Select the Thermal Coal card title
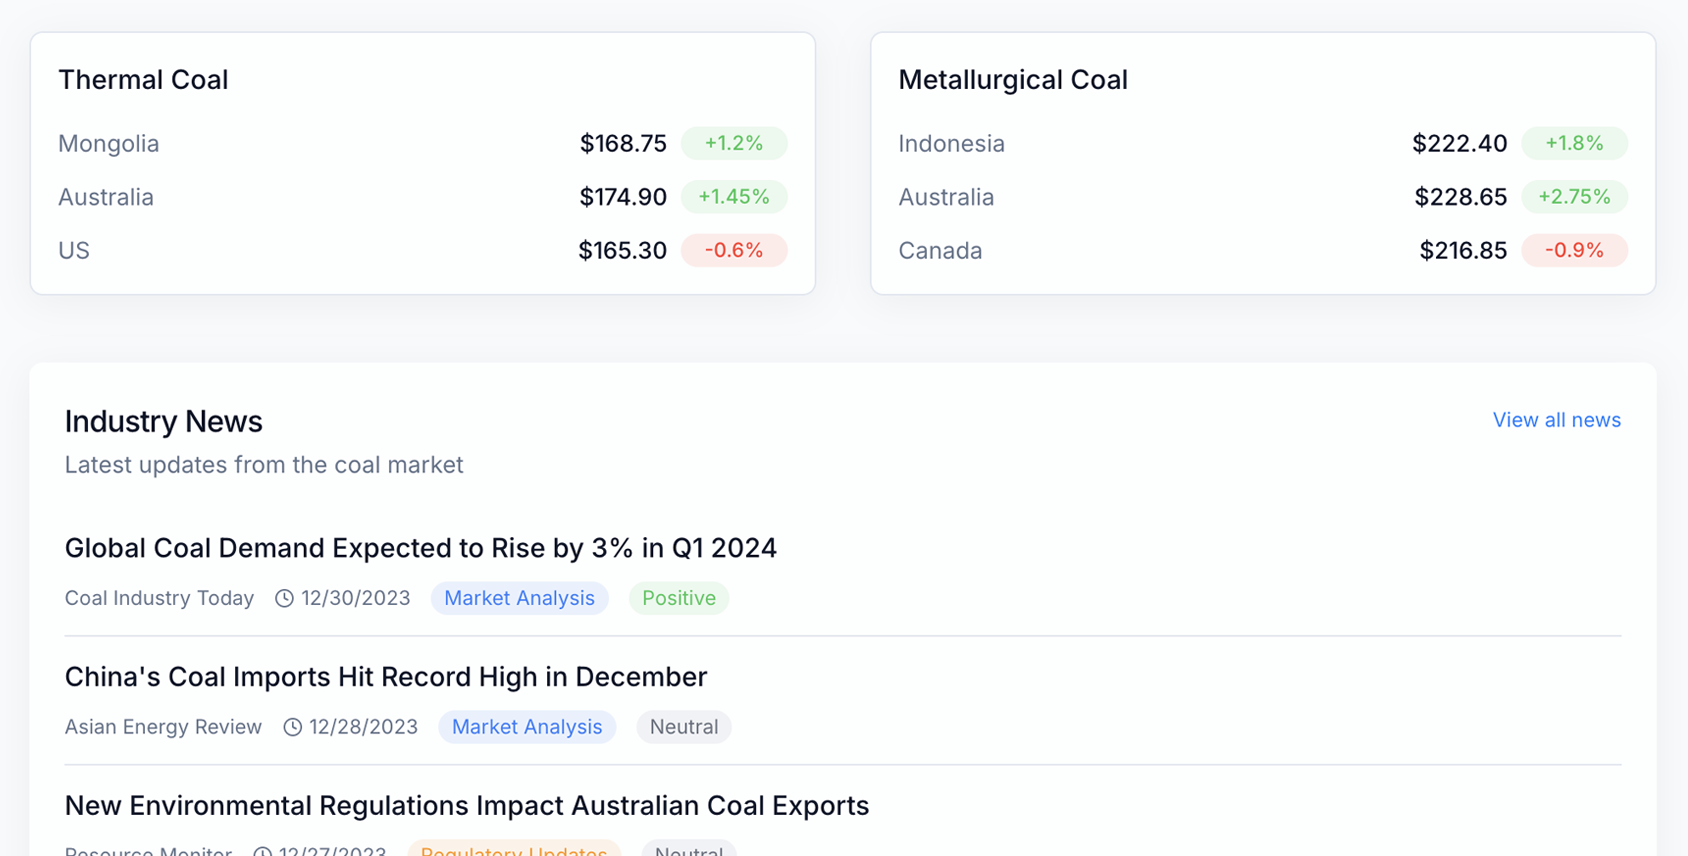The width and height of the screenshot is (1688, 856). click(143, 80)
